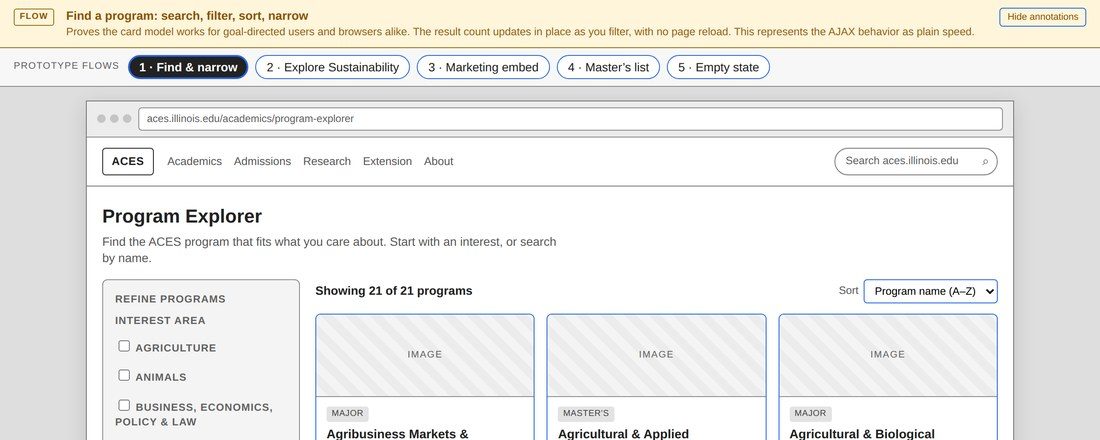Viewport: 1100px width, 440px height.
Task: Open the Agricultural & Applied card image
Action: 657,355
